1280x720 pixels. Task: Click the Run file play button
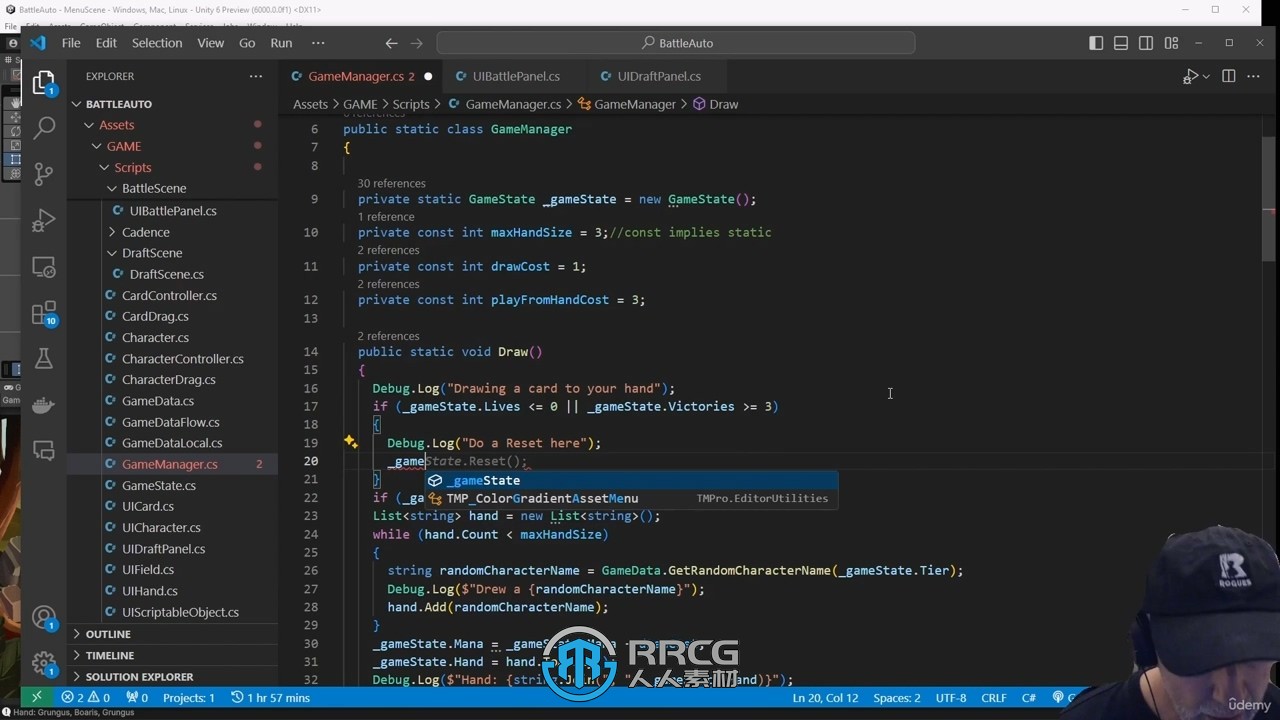1189,76
